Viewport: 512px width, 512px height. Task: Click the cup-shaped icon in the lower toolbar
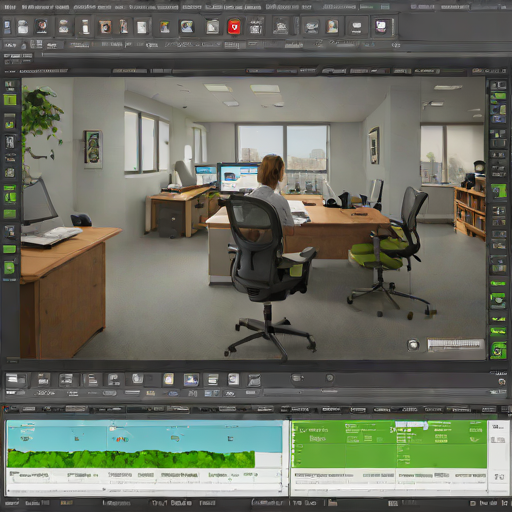(x=137, y=379)
